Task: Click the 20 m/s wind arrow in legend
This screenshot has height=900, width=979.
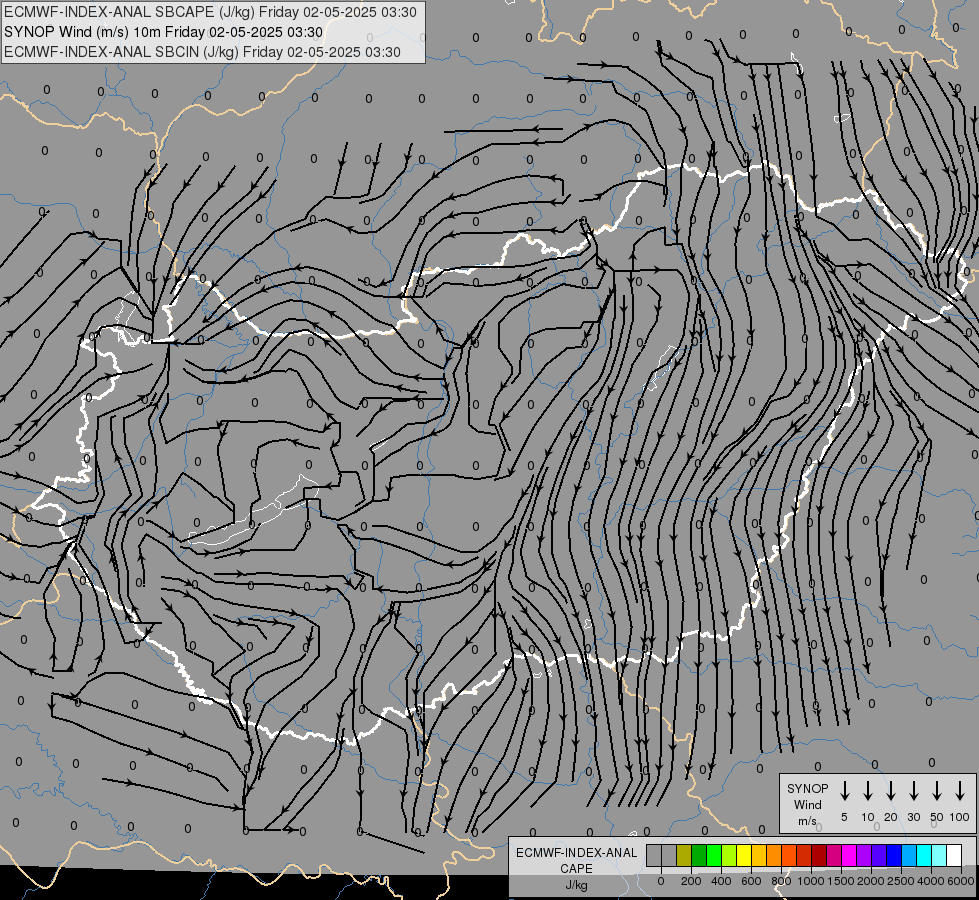Action: pos(890,791)
